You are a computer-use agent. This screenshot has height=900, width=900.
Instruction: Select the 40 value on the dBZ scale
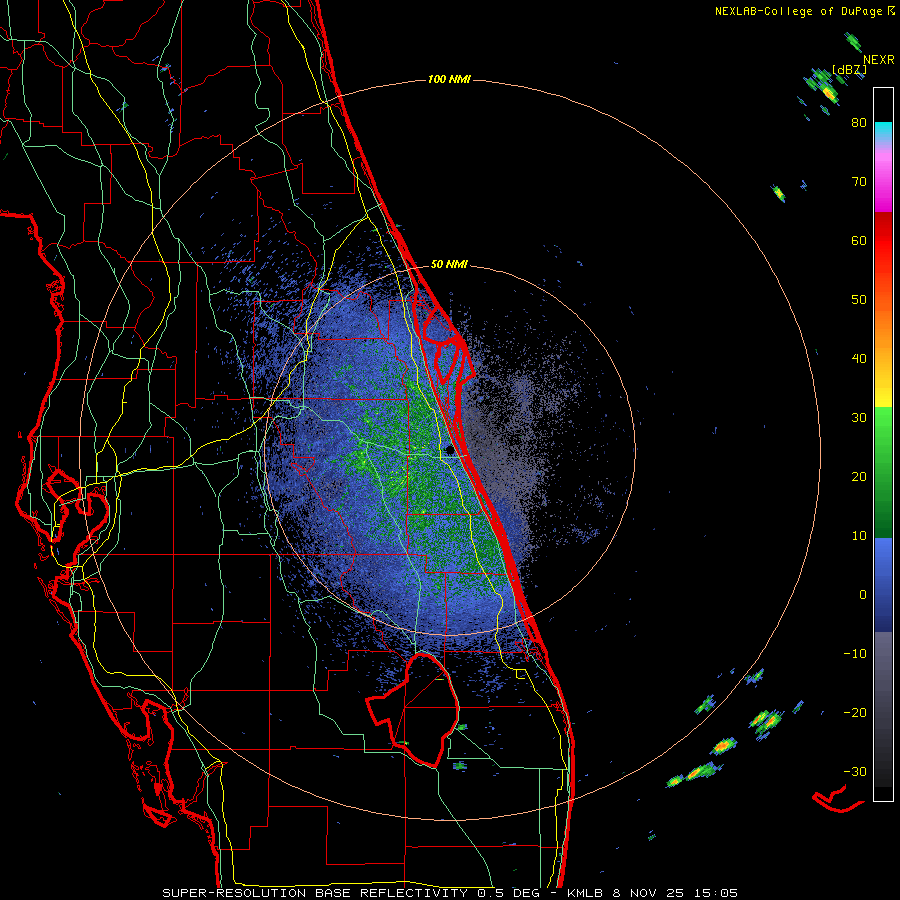point(859,359)
